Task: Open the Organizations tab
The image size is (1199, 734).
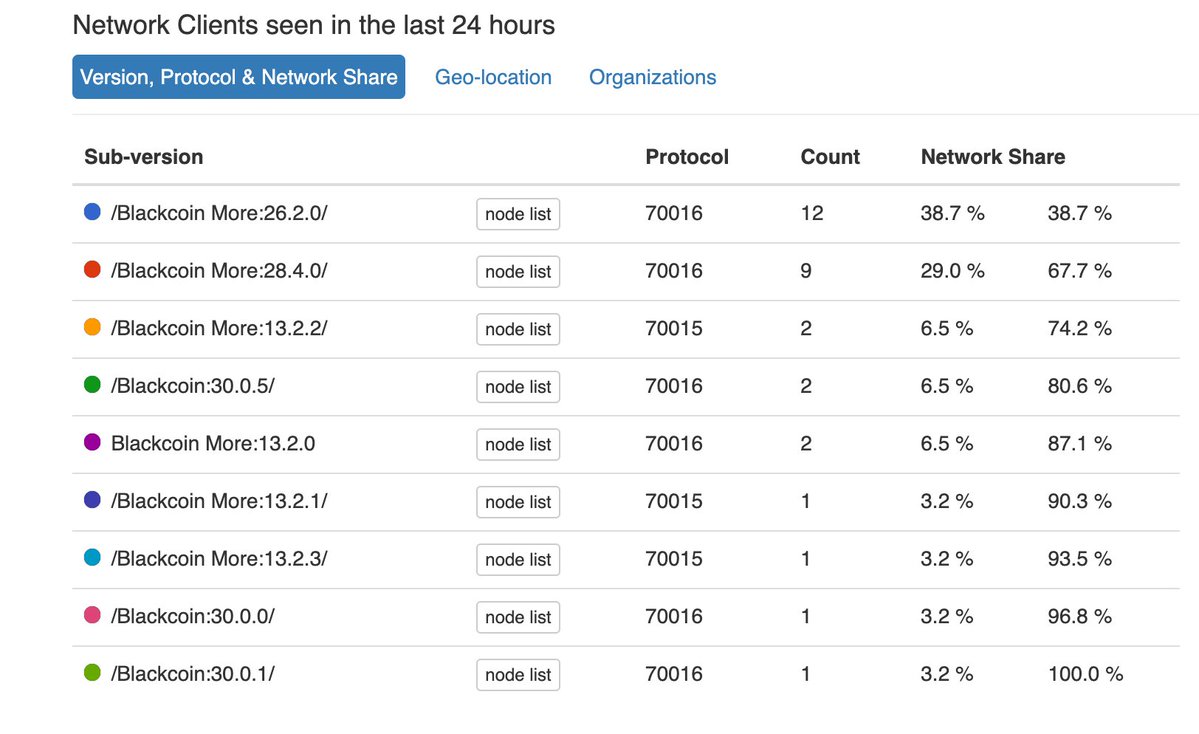Action: (x=652, y=77)
